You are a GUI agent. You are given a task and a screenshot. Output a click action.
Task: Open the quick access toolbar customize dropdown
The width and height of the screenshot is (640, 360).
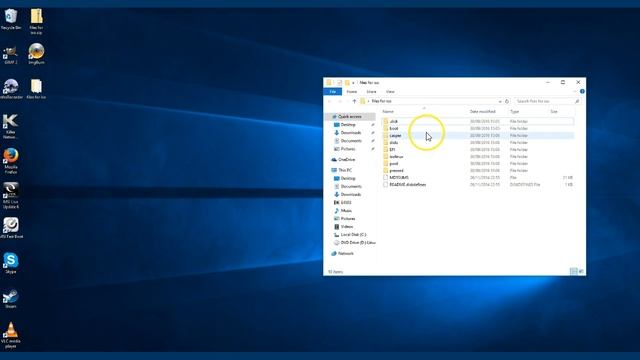(353, 83)
